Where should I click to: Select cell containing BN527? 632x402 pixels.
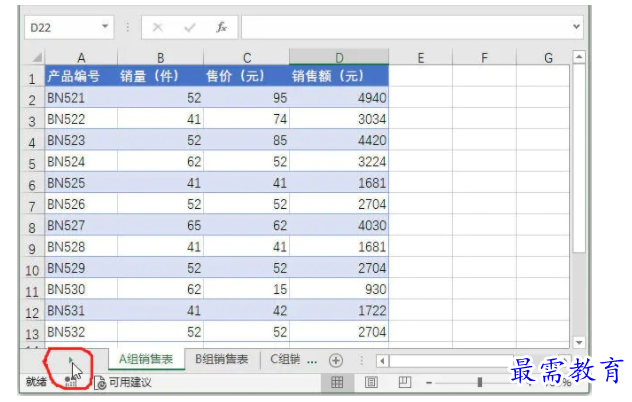point(81,225)
